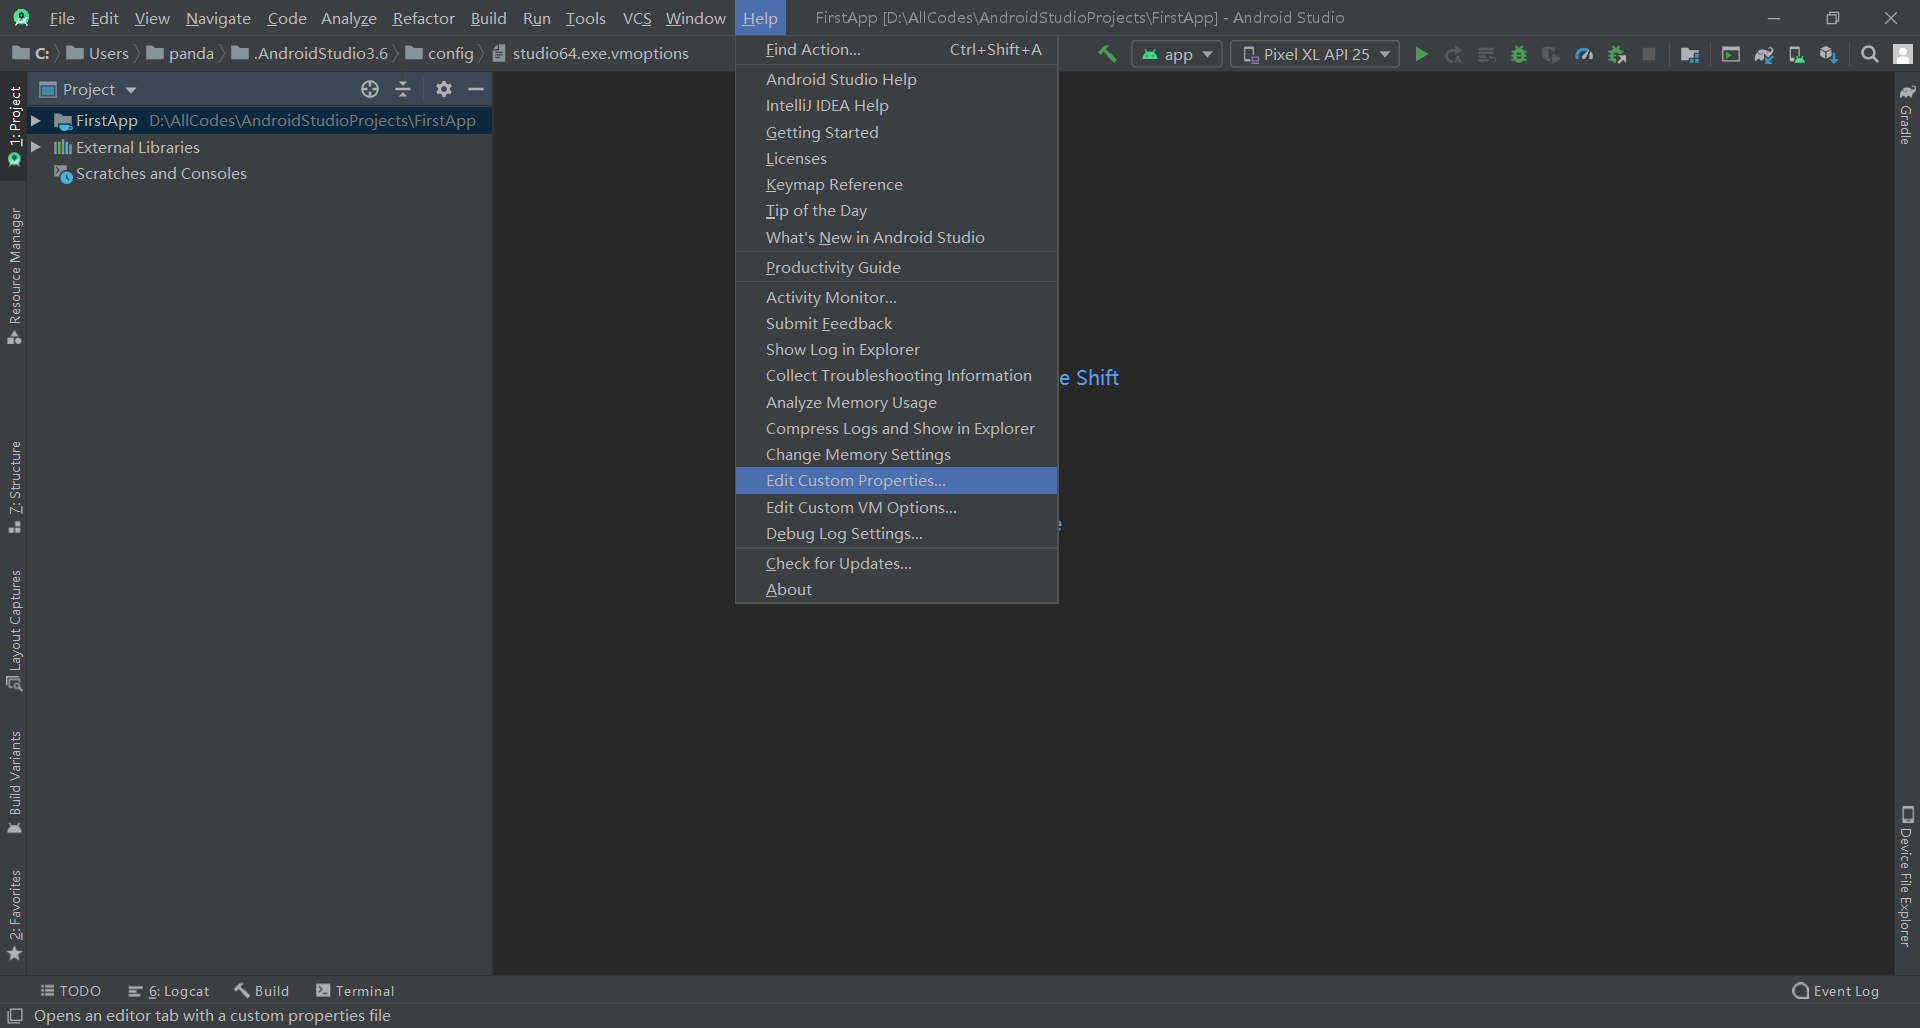Click Run with Coverage icon
Viewport: 1920px width, 1028px height.
[x=1551, y=54]
